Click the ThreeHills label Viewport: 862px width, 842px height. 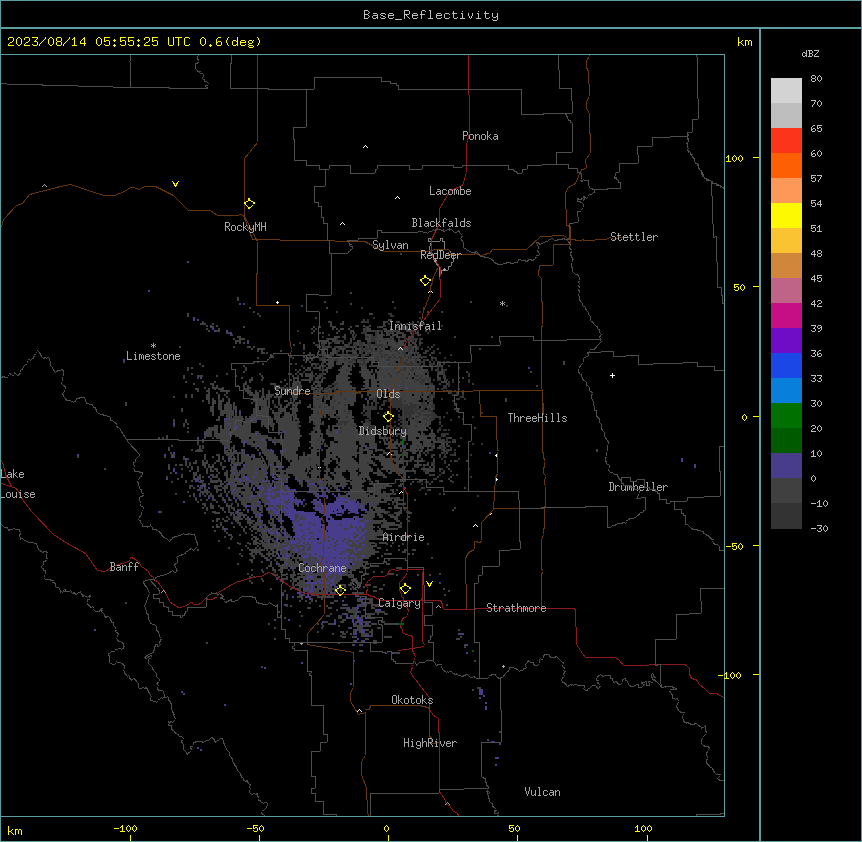pyautogui.click(x=537, y=418)
